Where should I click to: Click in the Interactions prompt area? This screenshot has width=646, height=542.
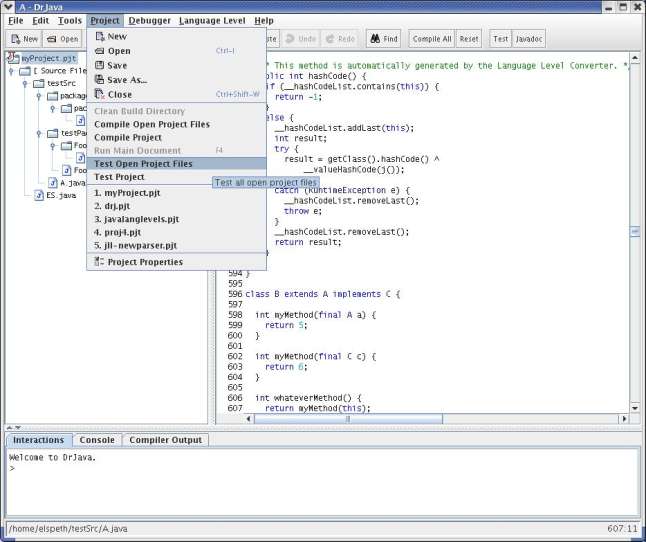point(323,482)
